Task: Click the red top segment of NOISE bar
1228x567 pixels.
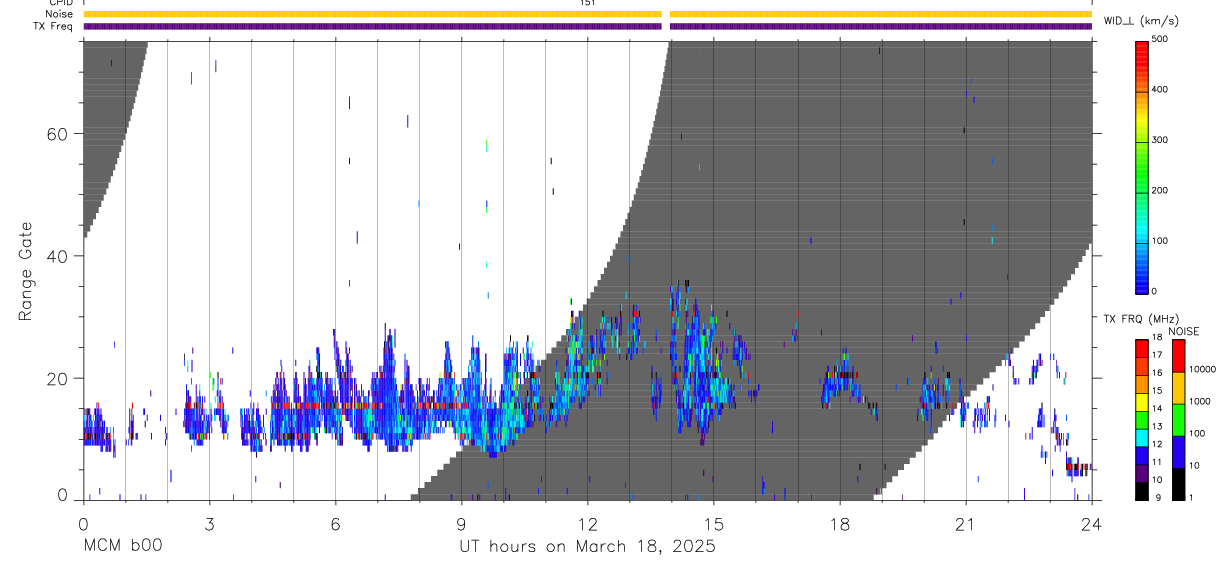Action: (x=1178, y=356)
